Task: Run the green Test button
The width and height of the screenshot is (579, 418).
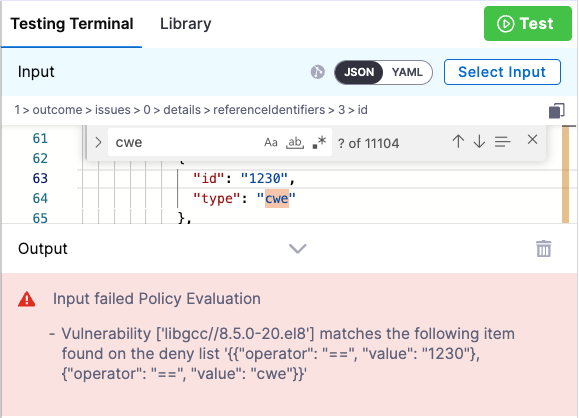Action: (528, 24)
